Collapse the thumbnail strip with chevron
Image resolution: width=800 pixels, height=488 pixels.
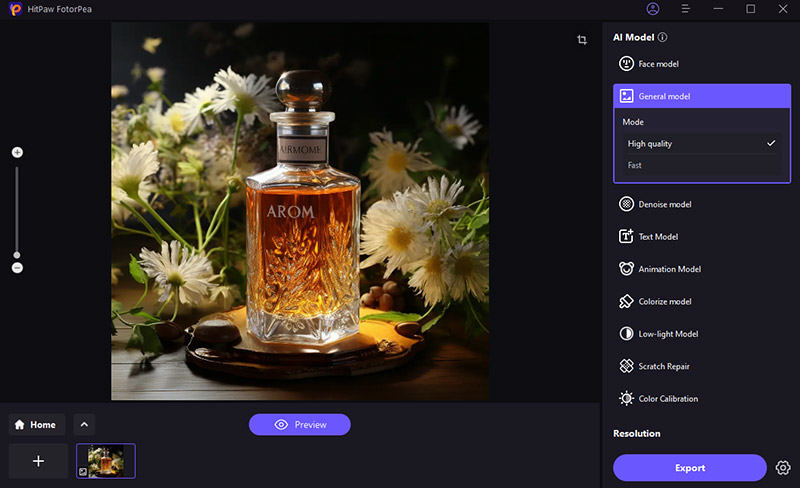coord(84,425)
